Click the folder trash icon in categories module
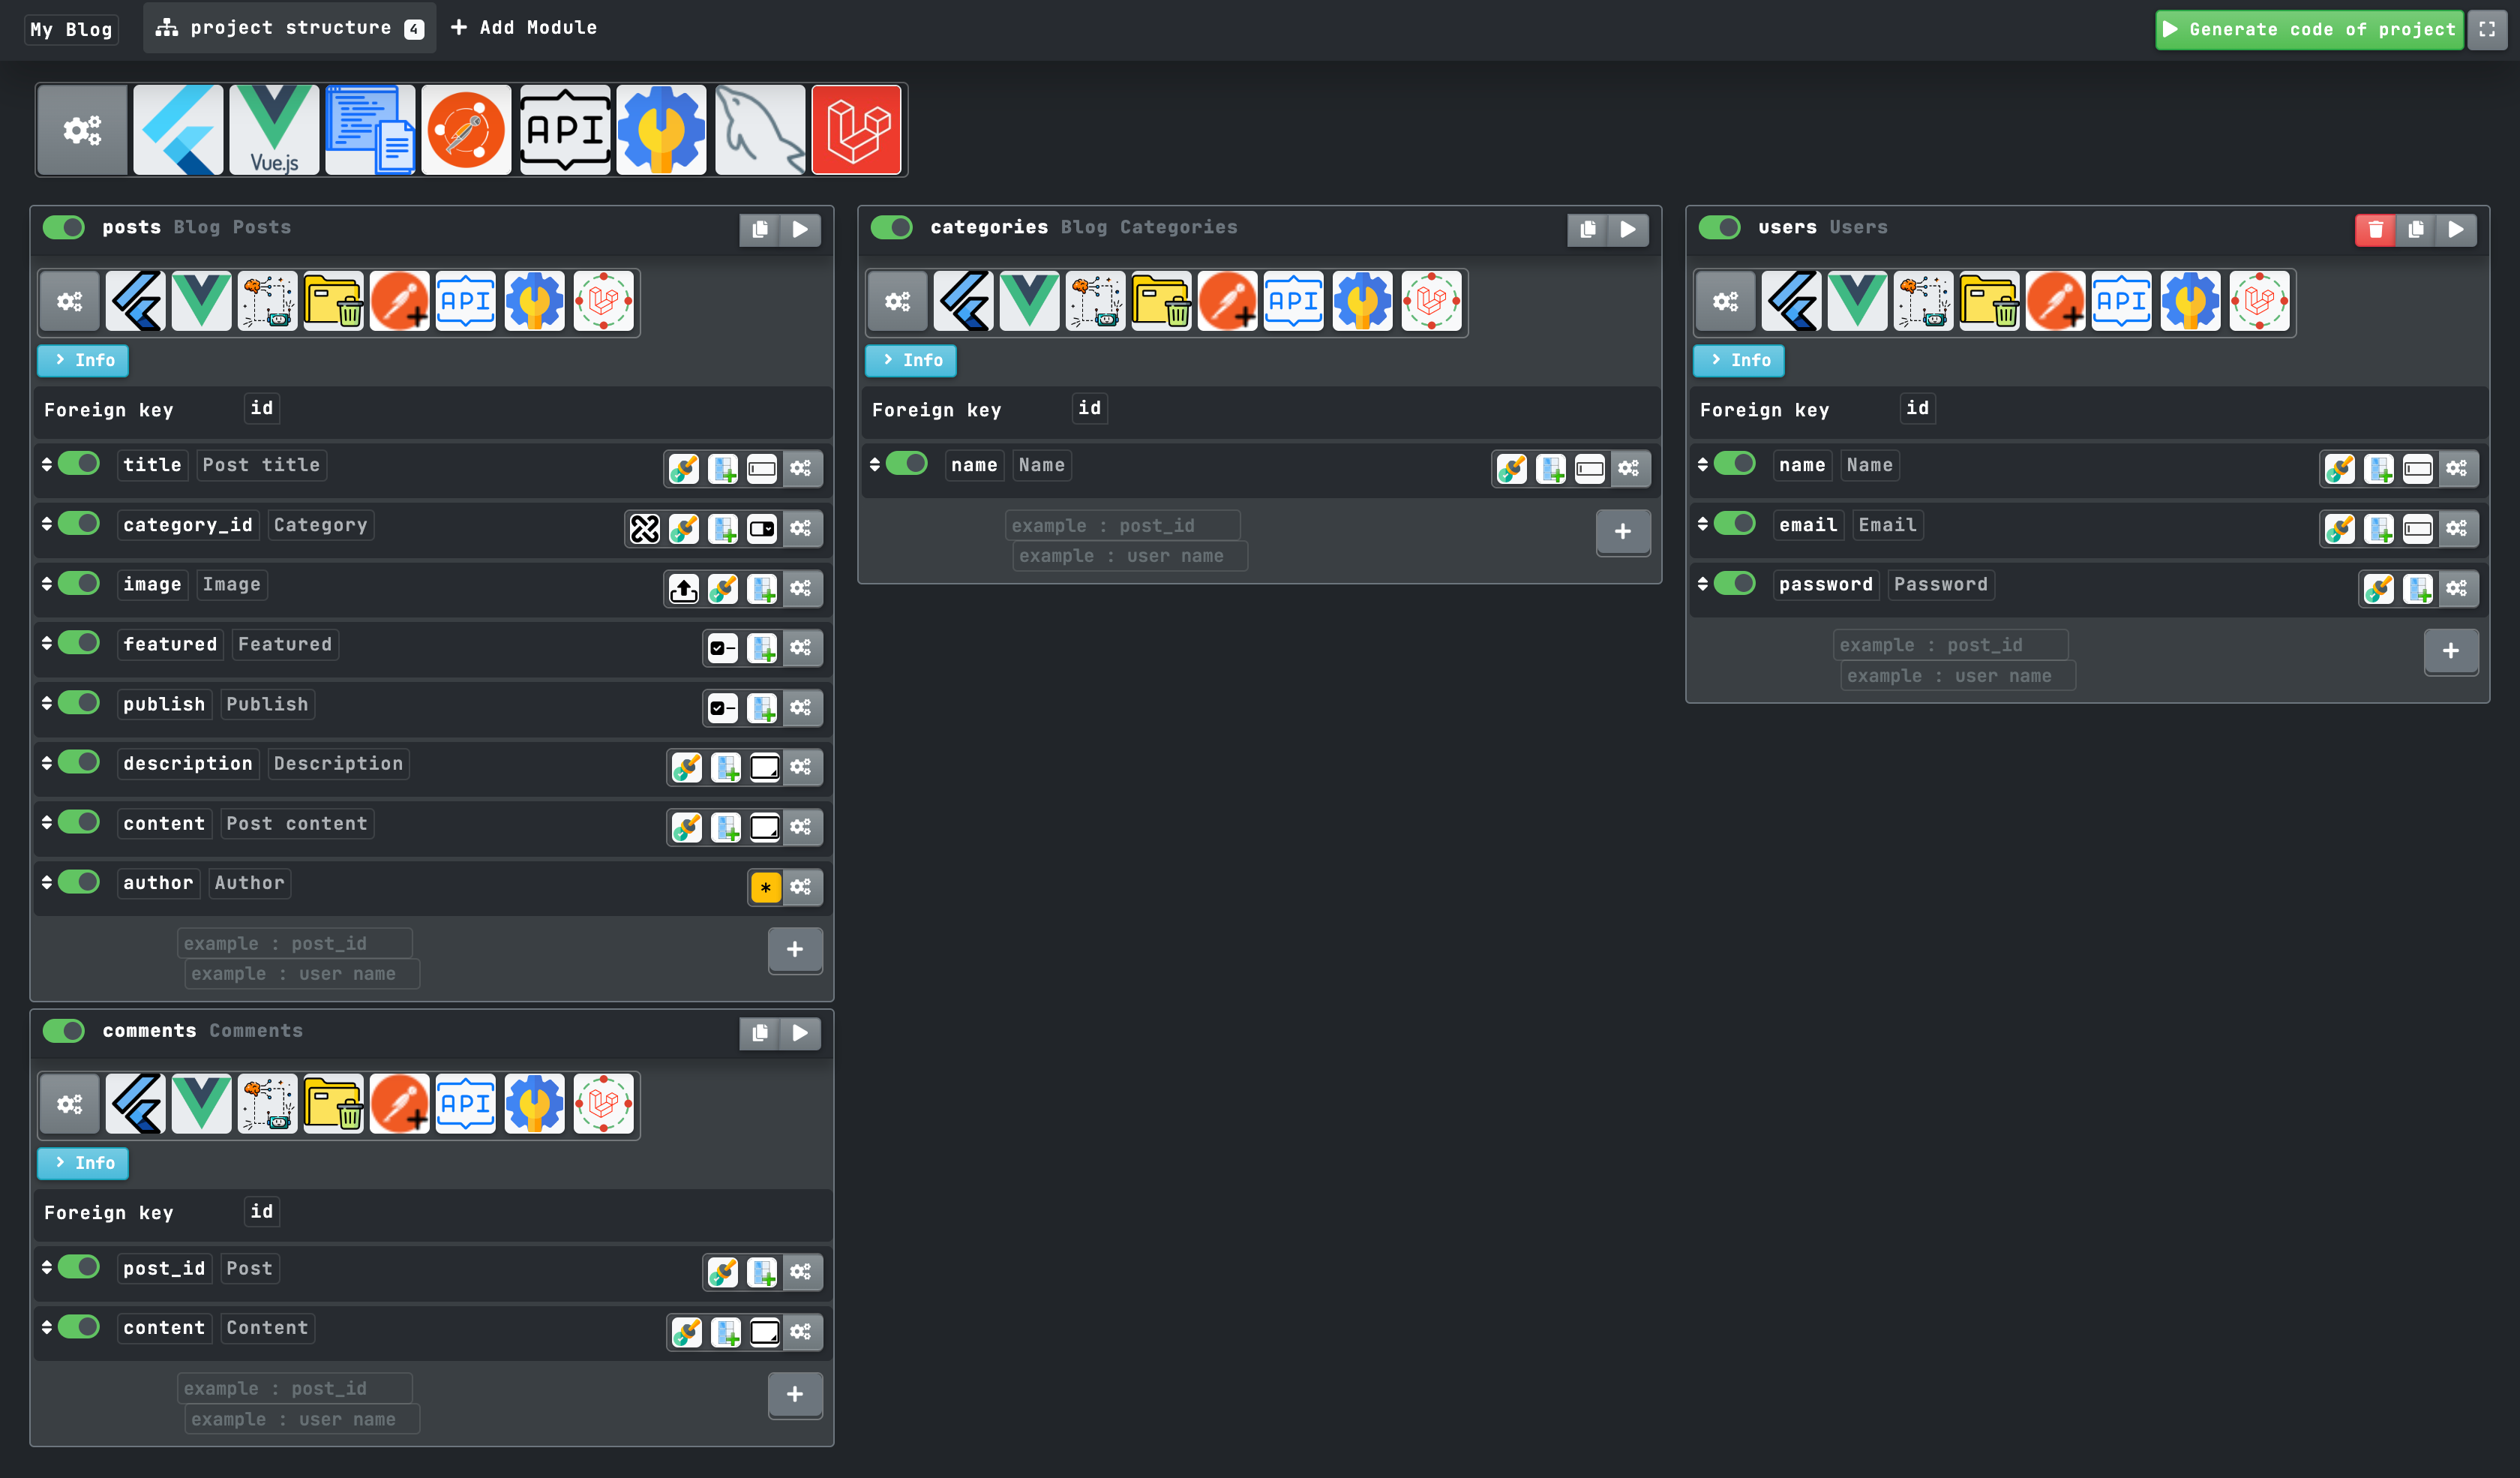Image resolution: width=2520 pixels, height=1478 pixels. [1162, 301]
